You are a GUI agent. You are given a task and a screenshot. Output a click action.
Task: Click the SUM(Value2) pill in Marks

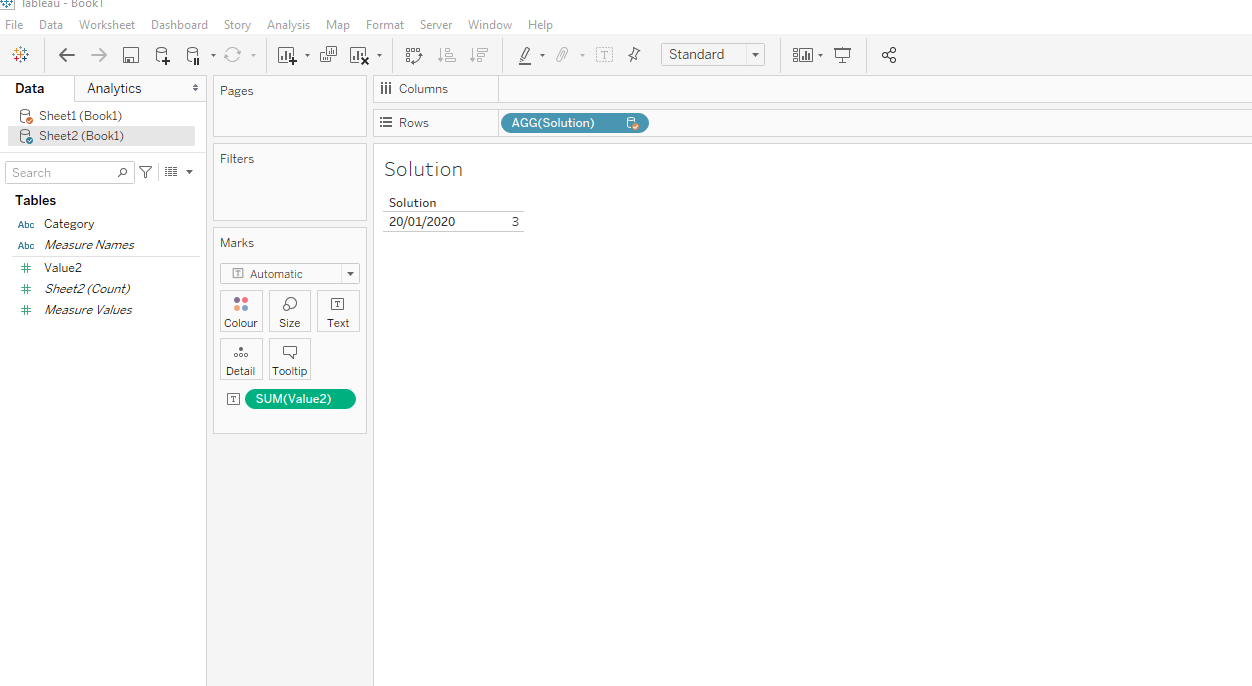click(x=300, y=399)
